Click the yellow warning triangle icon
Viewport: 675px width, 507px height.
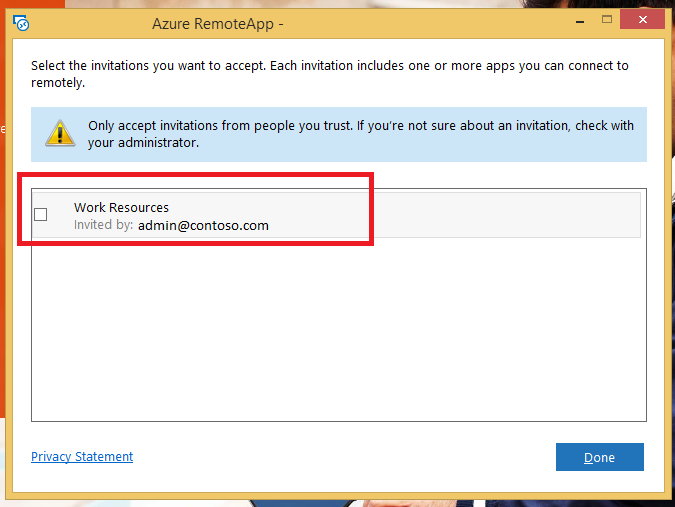click(60, 133)
